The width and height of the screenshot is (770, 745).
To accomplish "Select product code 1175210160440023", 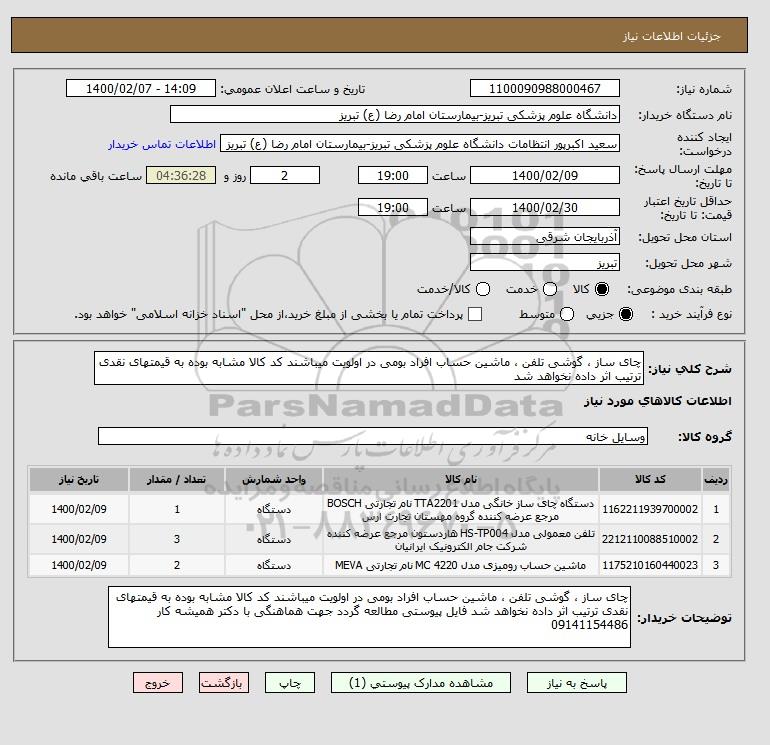I will 650,565.
